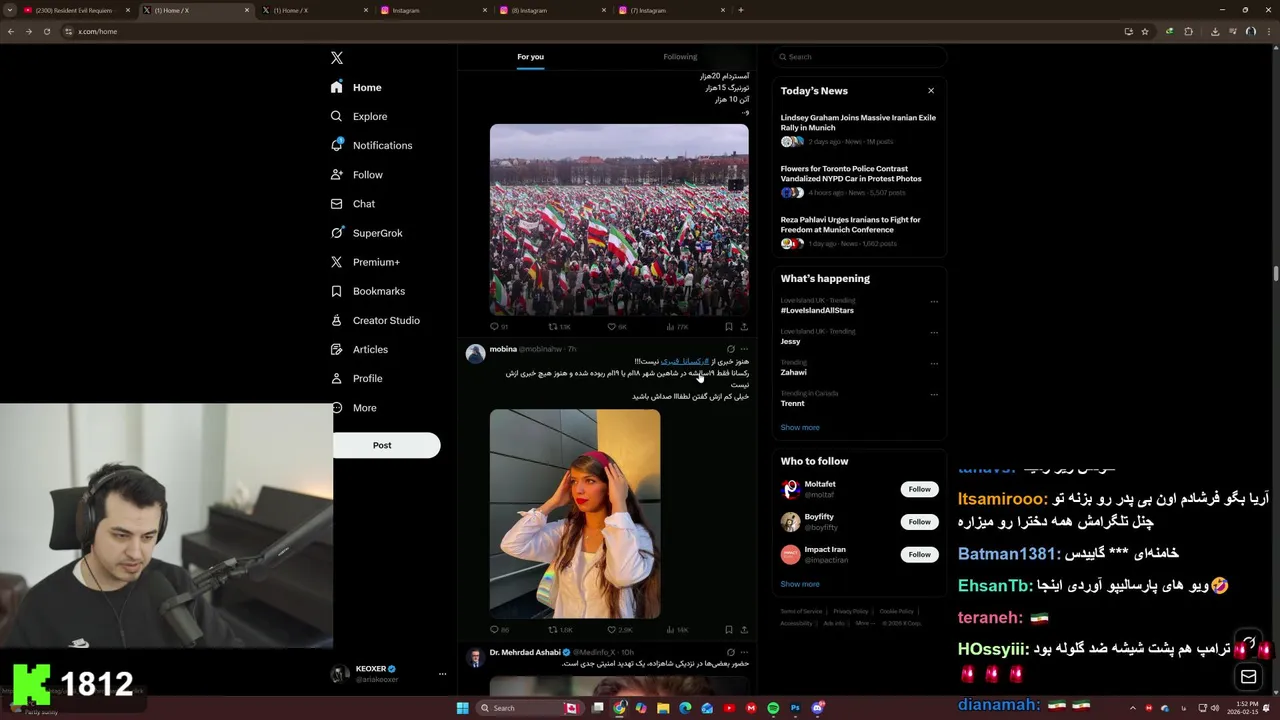The height and width of the screenshot is (720, 1280).
Task: Open options for Zahawi trend
Action: click(934, 363)
